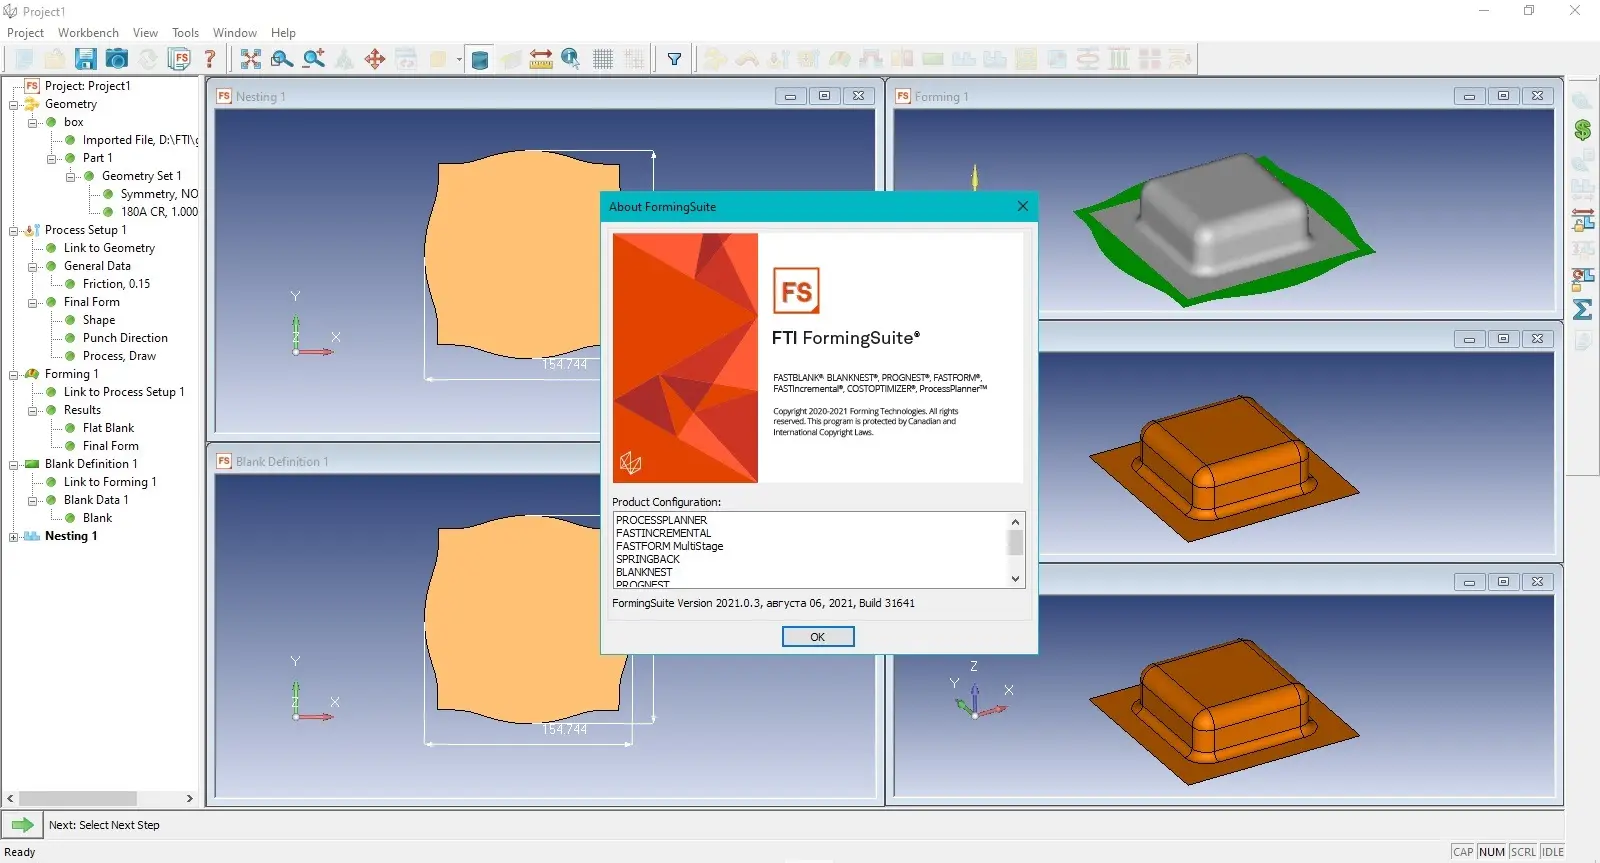Image resolution: width=1600 pixels, height=863 pixels.
Task: Click the project tree scroll right arrow
Action: tap(189, 798)
